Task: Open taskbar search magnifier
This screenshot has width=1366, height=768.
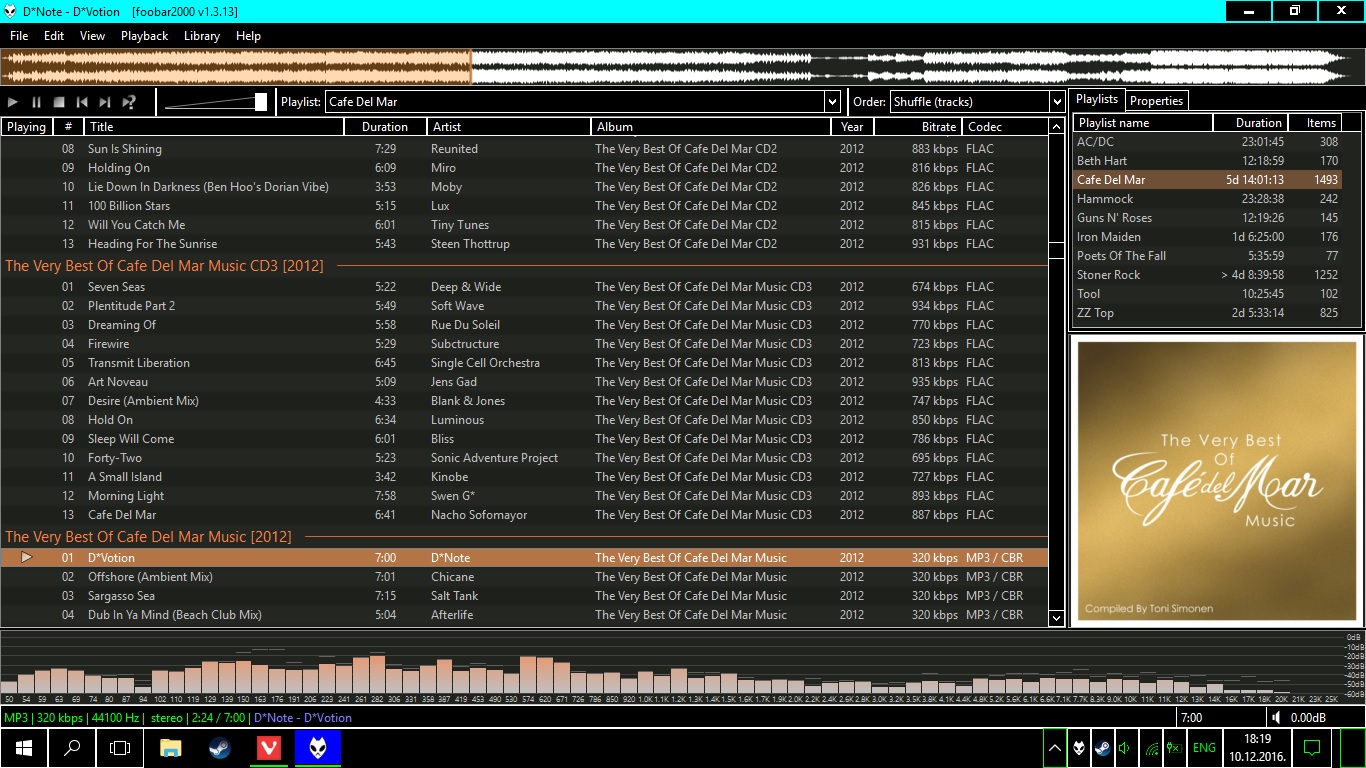Action: (x=72, y=748)
